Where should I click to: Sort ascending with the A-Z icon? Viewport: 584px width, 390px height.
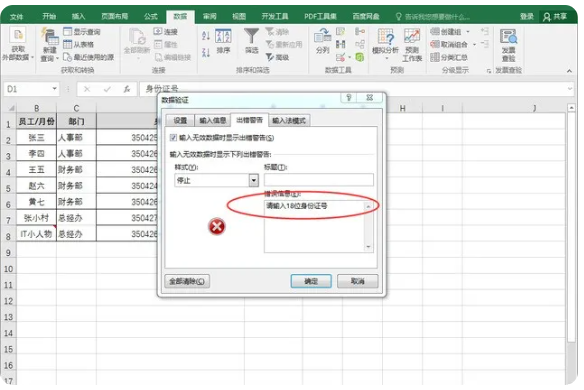coord(206,36)
